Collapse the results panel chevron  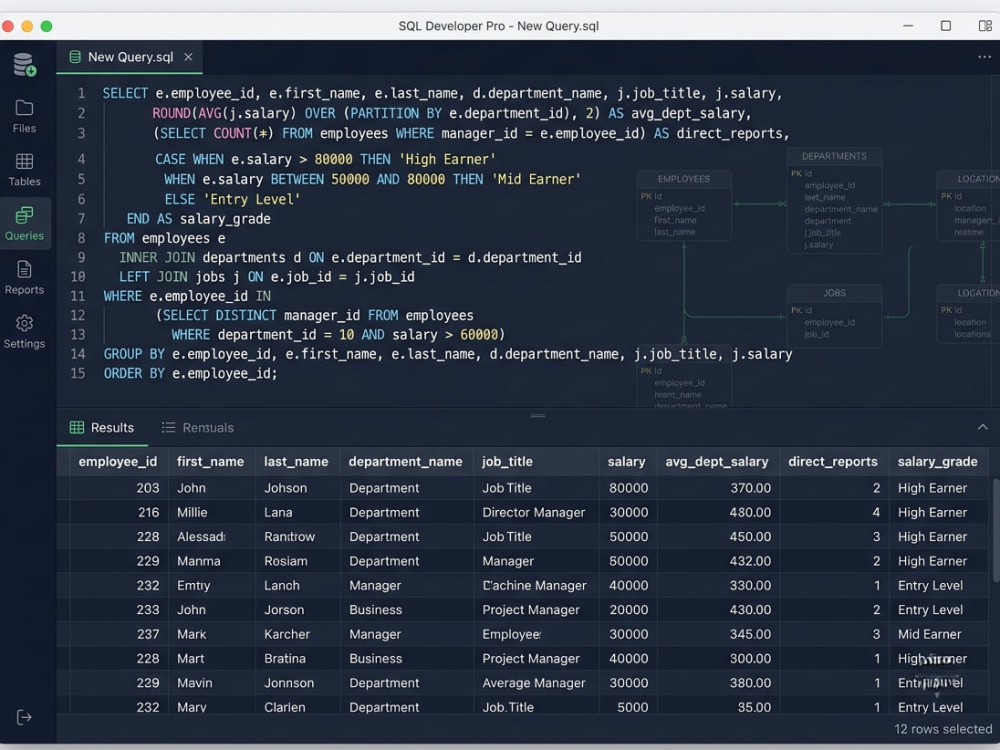click(983, 427)
